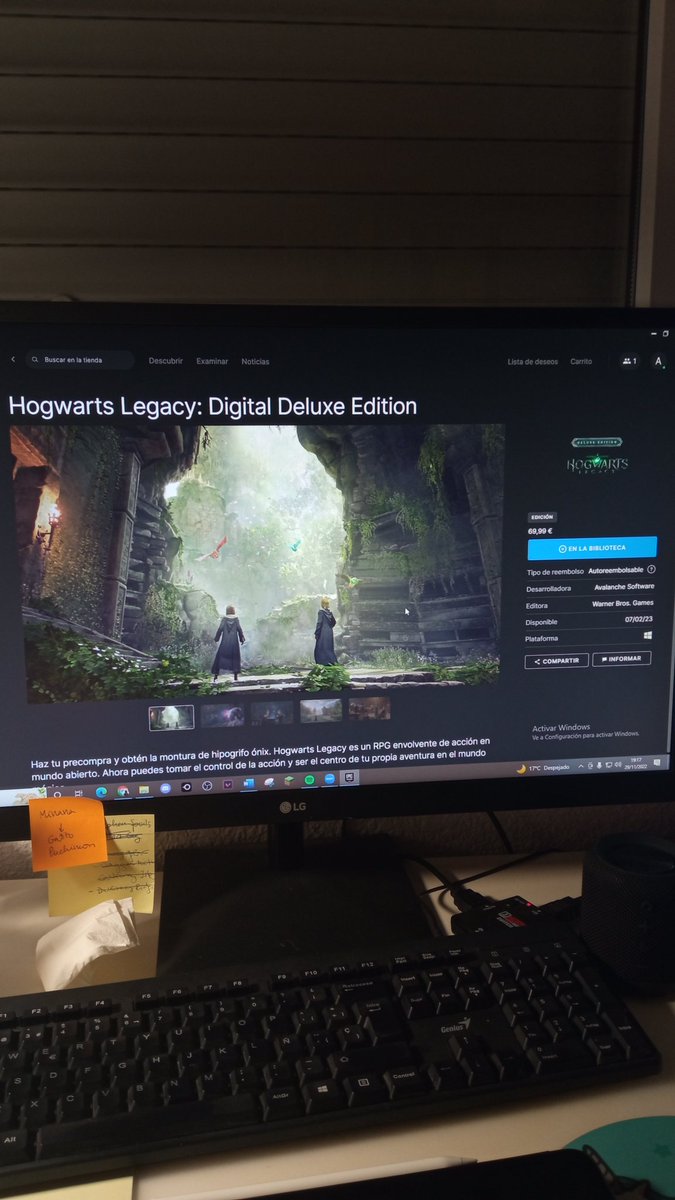Click the 69,99 € price
The height and width of the screenshot is (1200, 675).
coord(541,530)
